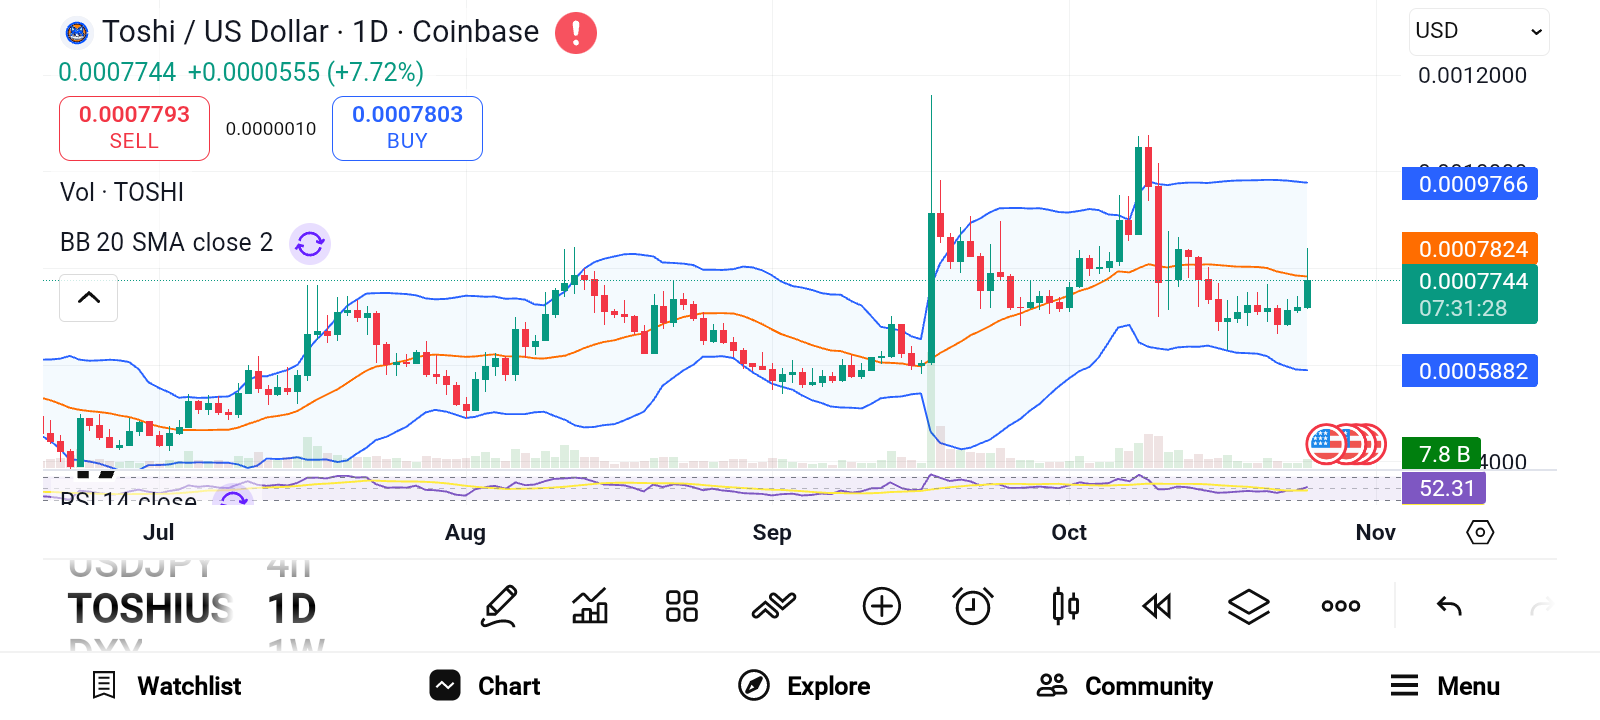Open the indicators chart icon
Viewport: 1600px width, 720px height.
coord(590,606)
